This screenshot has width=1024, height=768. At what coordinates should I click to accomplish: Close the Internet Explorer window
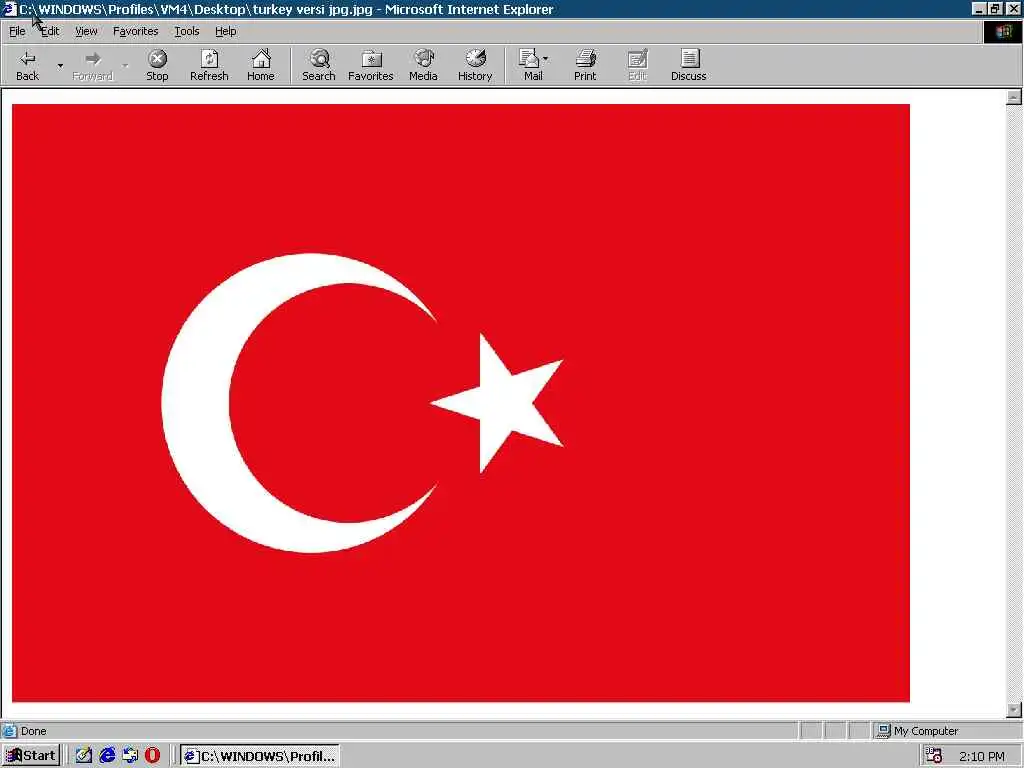[1013, 9]
